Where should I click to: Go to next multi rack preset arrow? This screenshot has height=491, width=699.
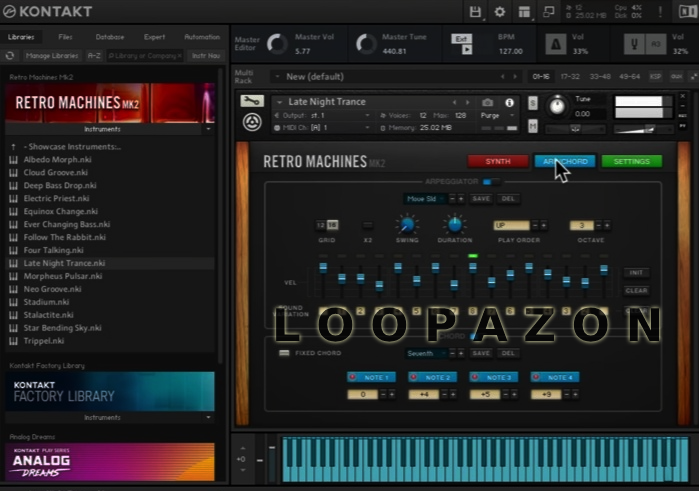[x=515, y=77]
